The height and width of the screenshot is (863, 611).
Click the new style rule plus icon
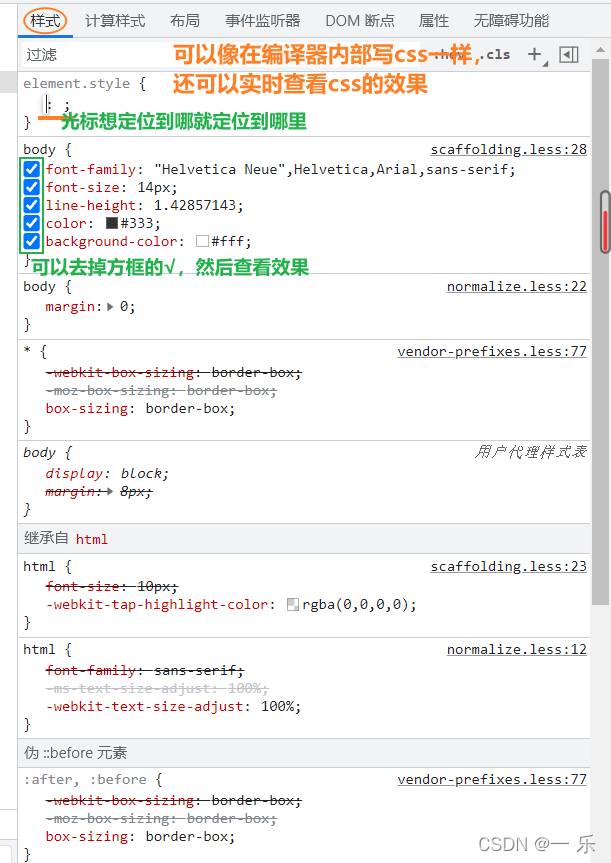point(534,54)
